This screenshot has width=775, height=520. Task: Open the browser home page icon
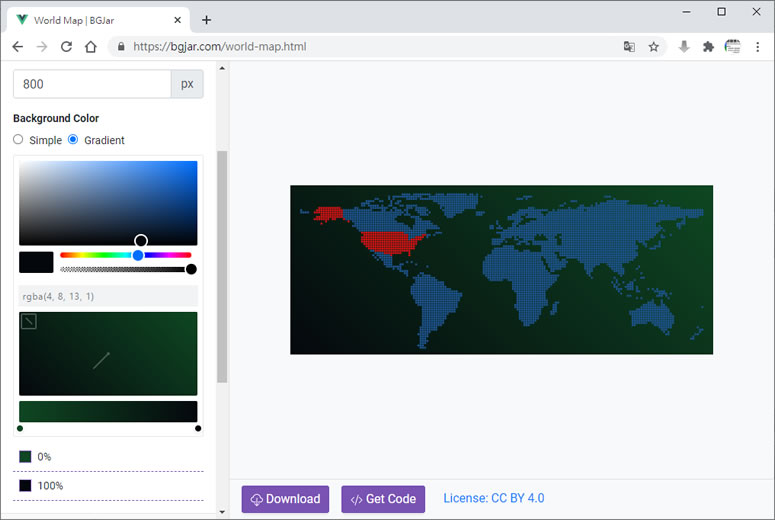tap(90, 47)
